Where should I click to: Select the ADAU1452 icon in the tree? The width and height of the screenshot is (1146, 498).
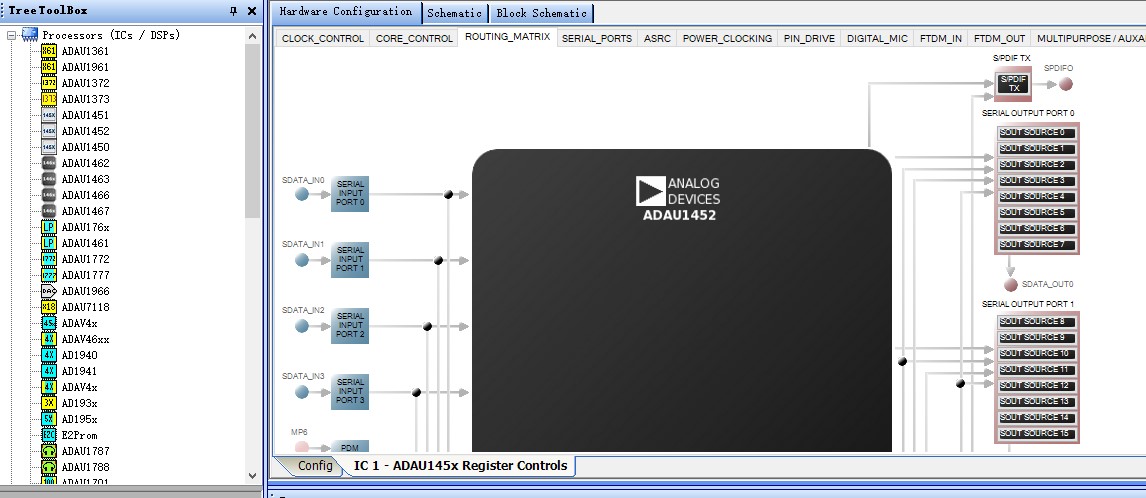click(49, 131)
